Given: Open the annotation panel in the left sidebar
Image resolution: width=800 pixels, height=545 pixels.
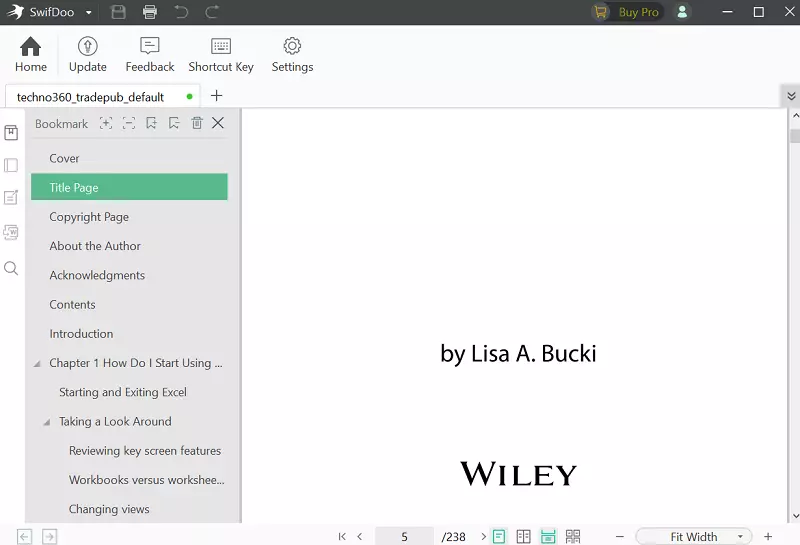Looking at the screenshot, I should (x=11, y=198).
